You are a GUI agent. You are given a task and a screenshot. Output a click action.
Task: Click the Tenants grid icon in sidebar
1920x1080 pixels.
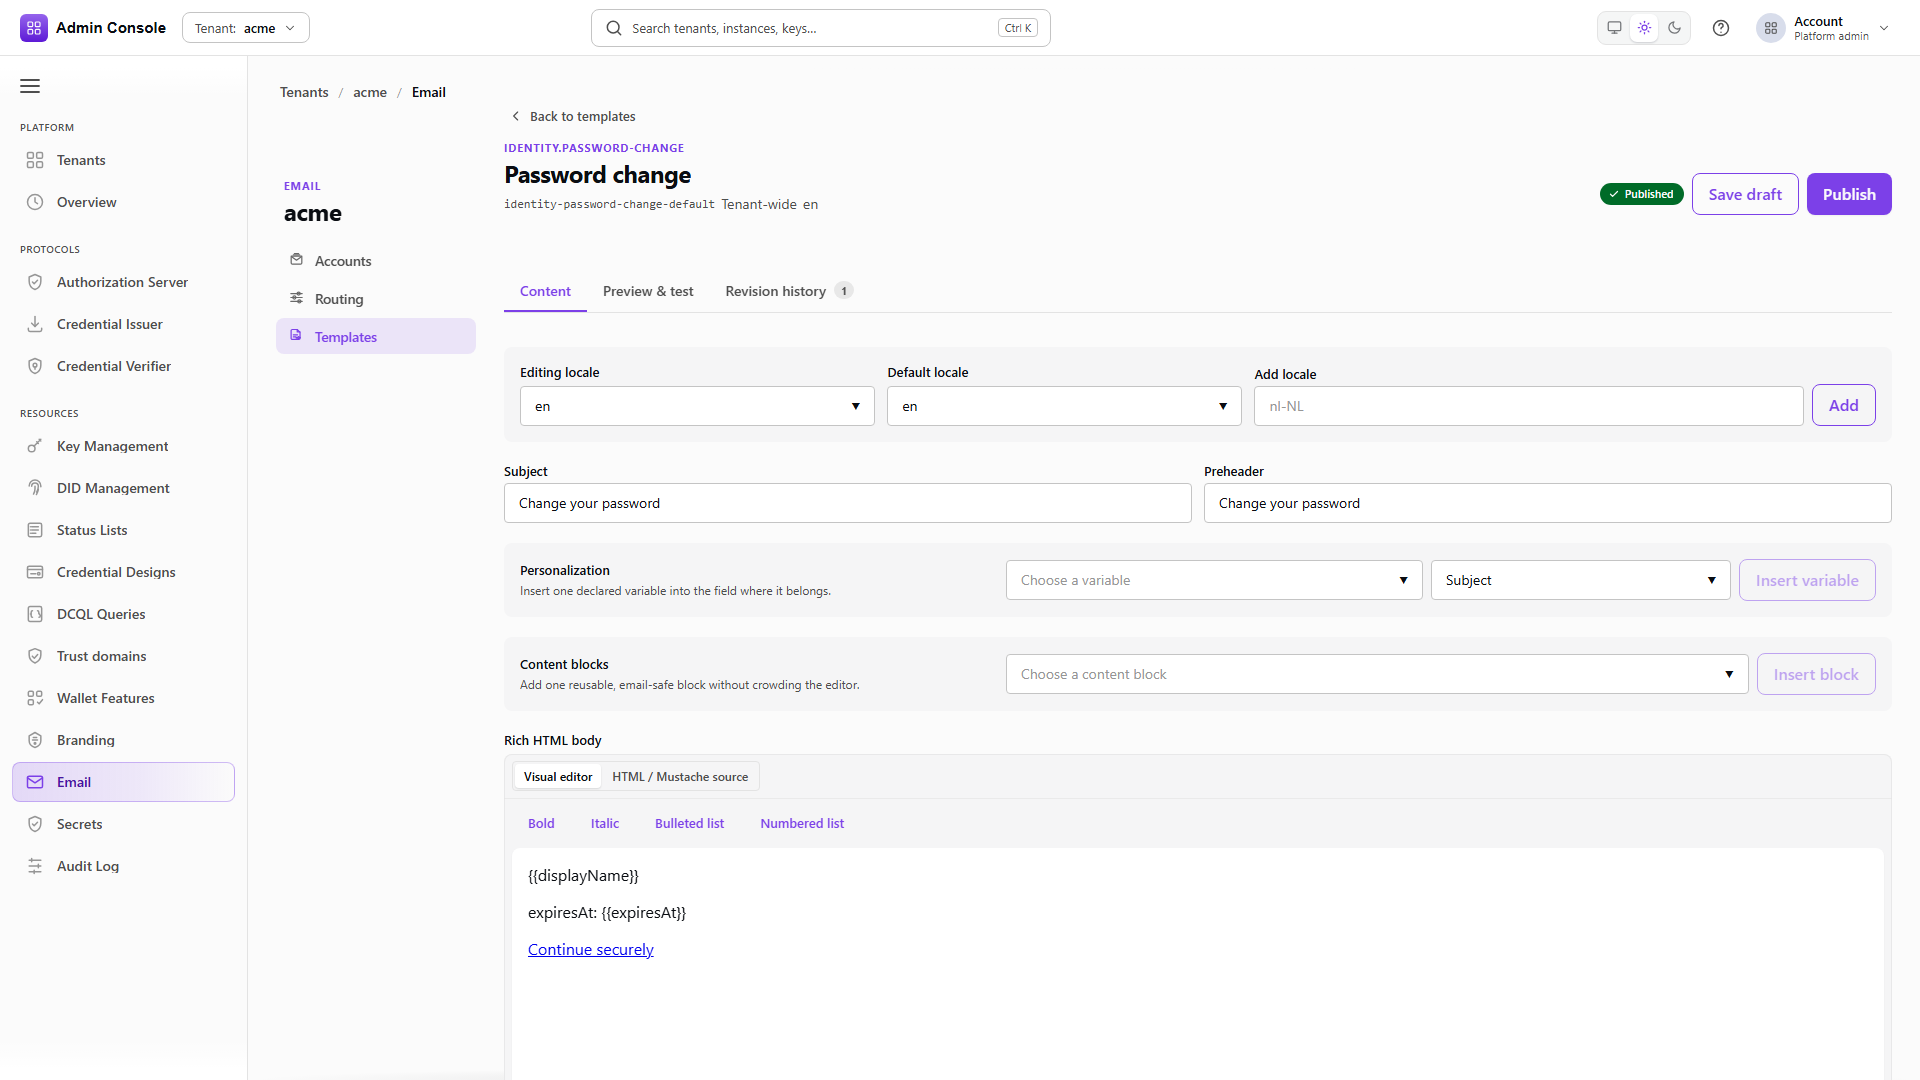click(35, 160)
